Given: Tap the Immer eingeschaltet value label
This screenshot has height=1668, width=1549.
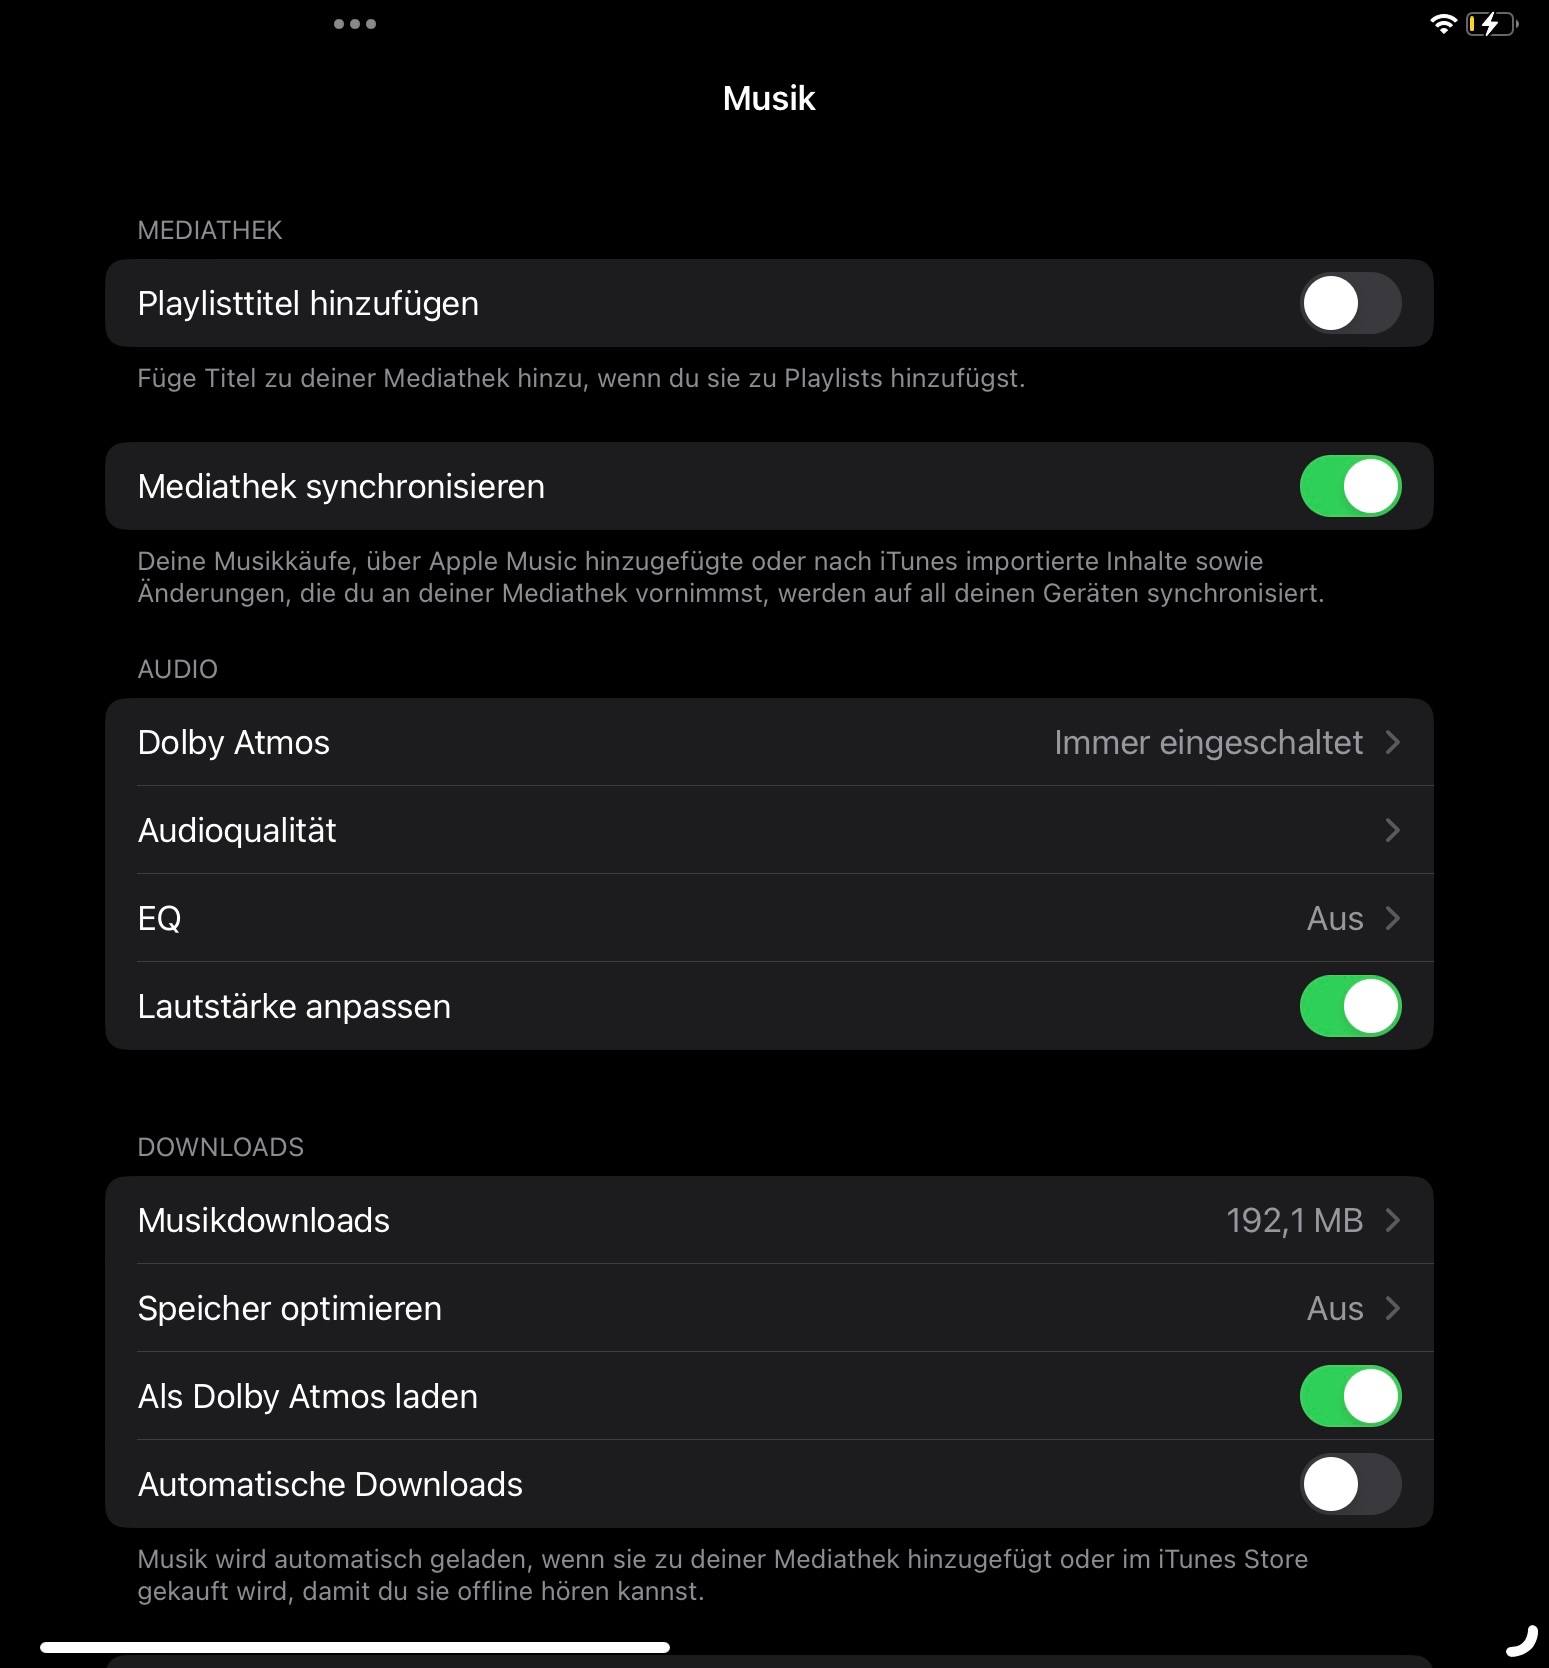Looking at the screenshot, I should [x=1208, y=742].
